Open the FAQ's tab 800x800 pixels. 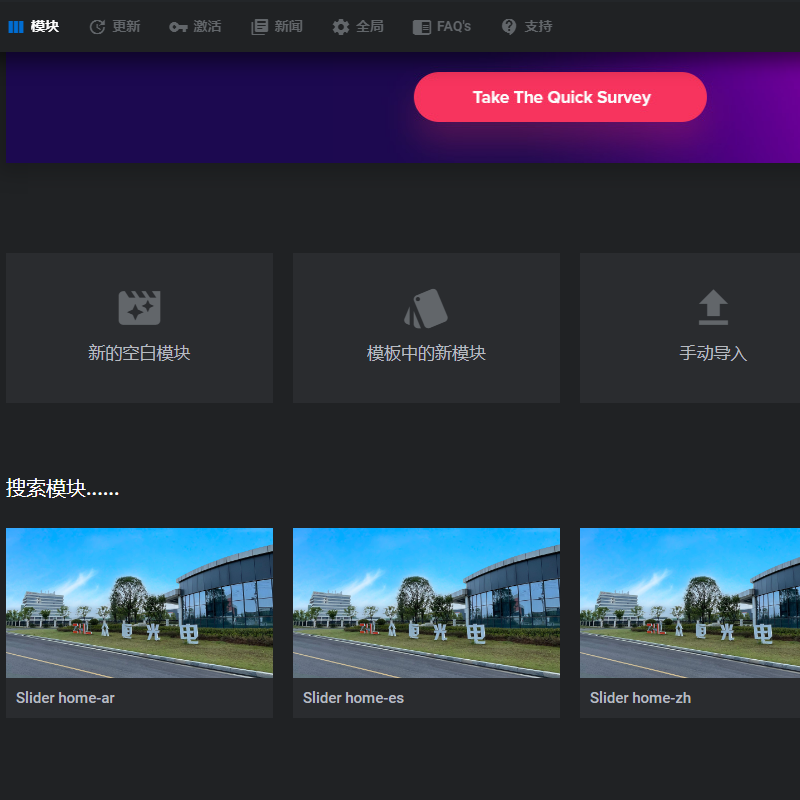click(454, 26)
